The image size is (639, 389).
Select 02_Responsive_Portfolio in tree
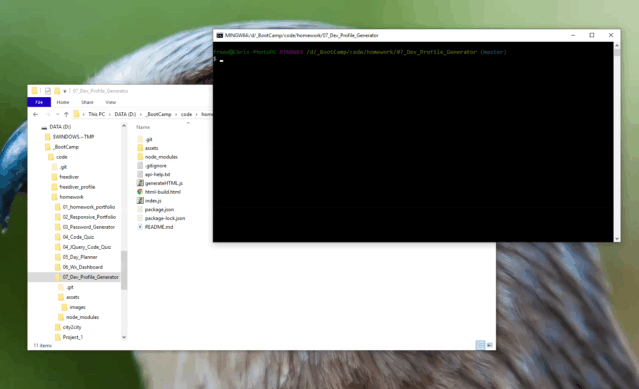89,217
